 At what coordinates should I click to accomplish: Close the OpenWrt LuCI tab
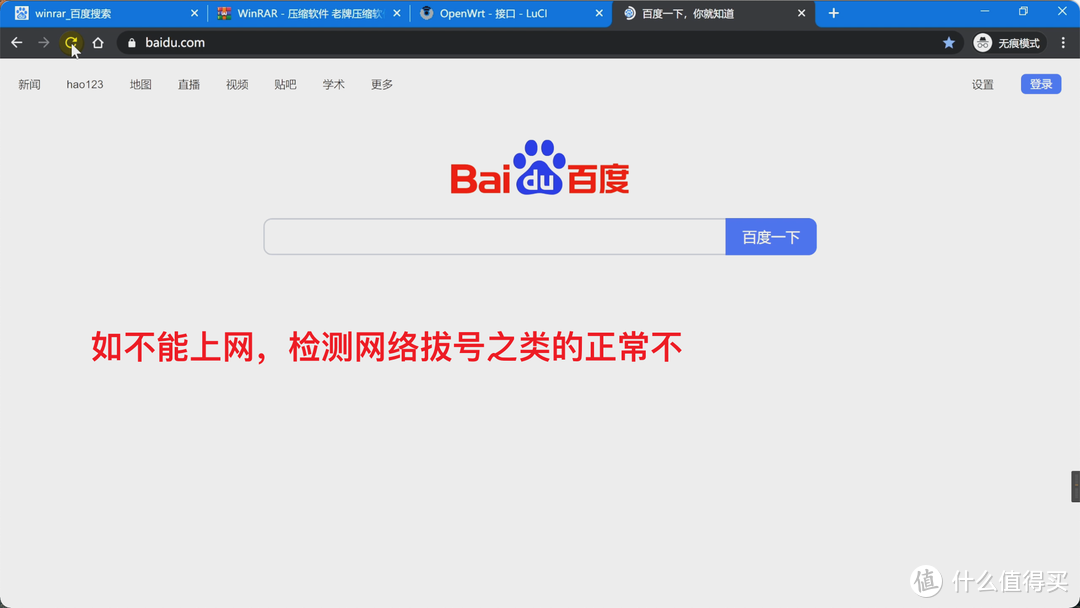(x=599, y=13)
